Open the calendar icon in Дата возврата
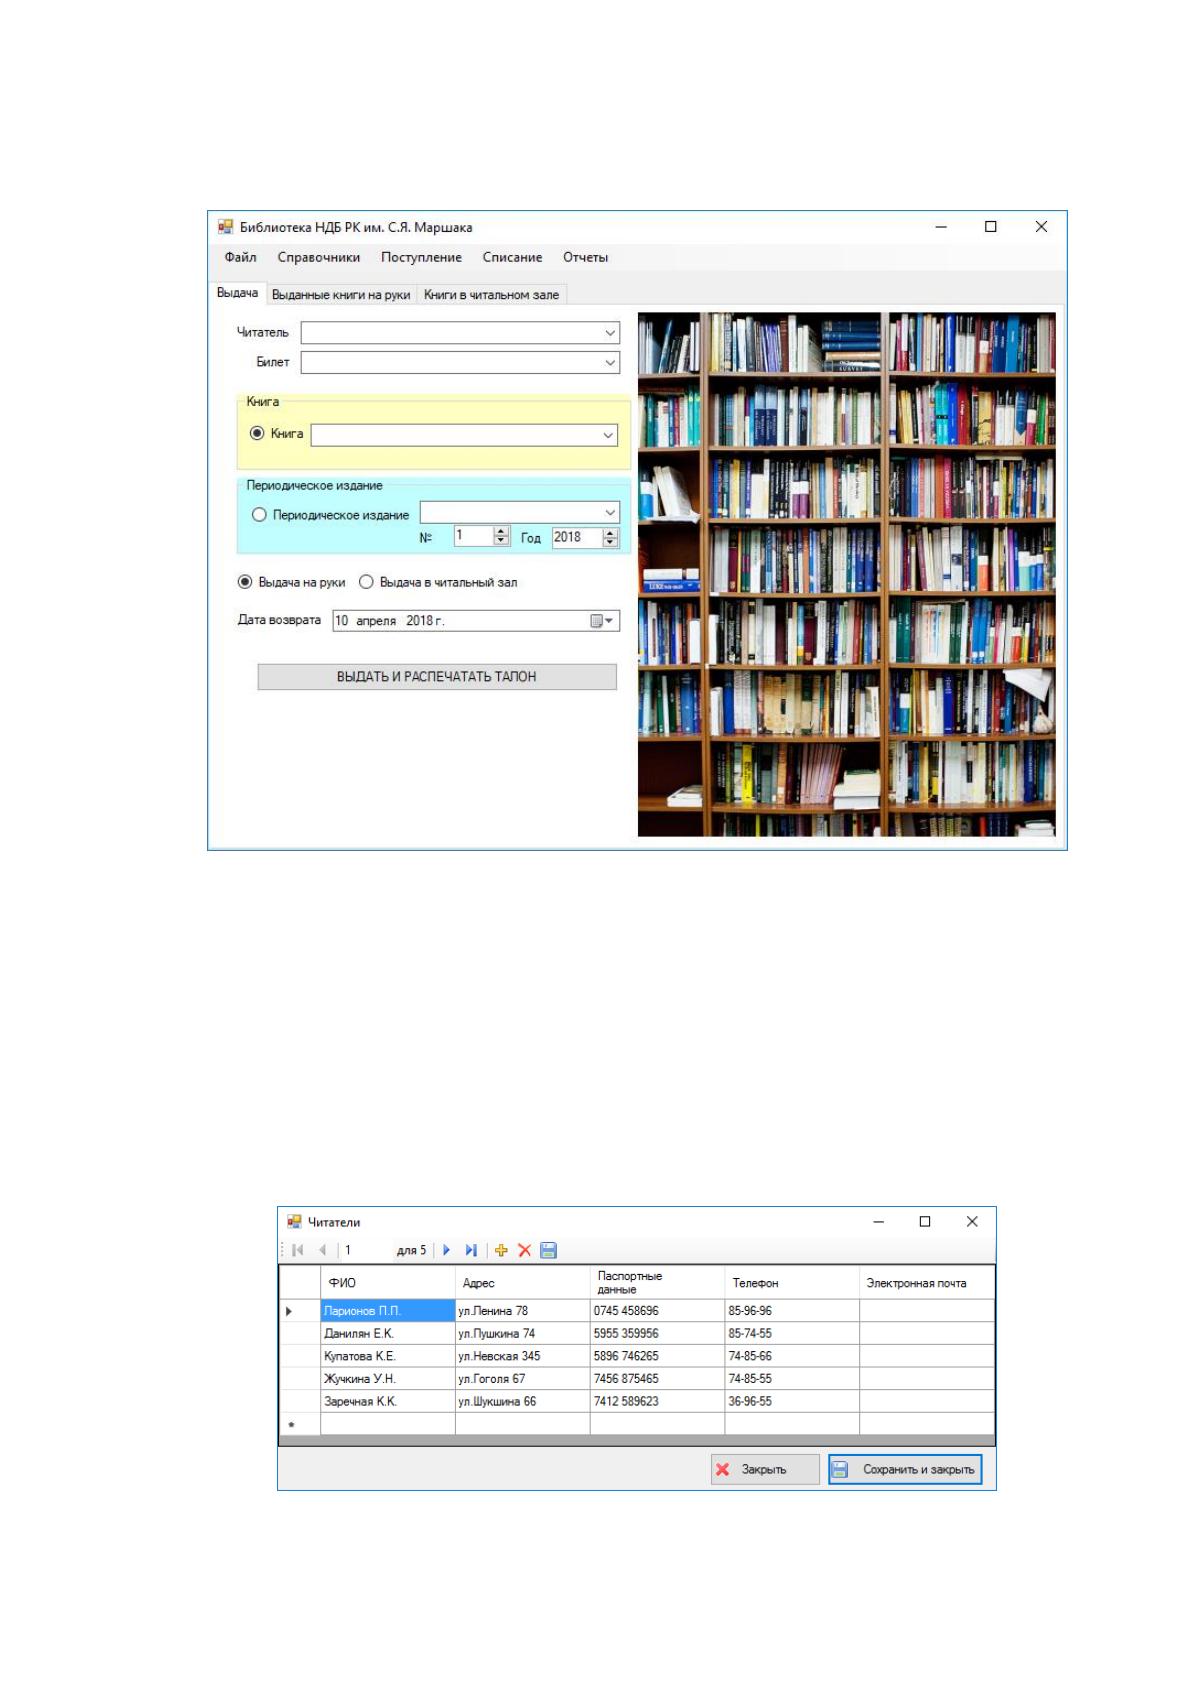Image resolution: width=1191 pixels, height=1684 pixels. click(x=602, y=621)
